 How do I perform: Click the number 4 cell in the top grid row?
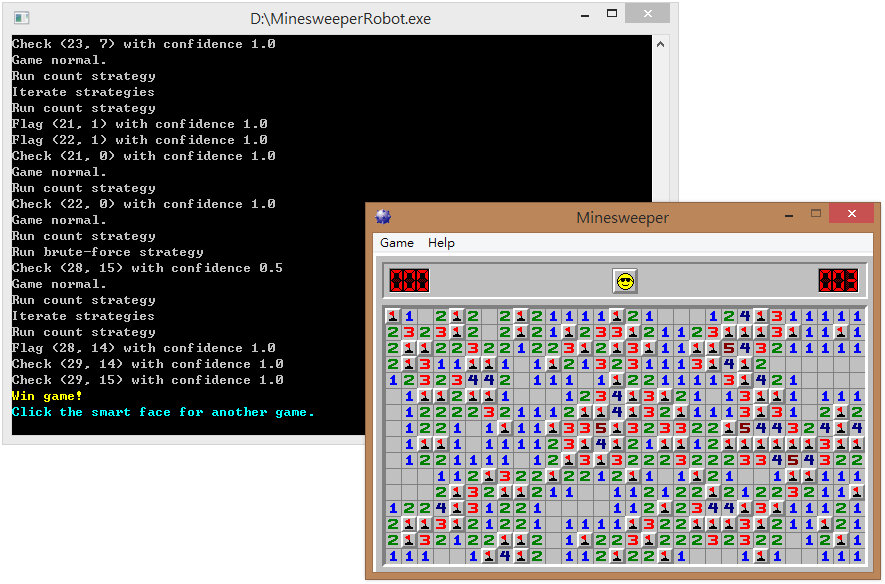745,316
